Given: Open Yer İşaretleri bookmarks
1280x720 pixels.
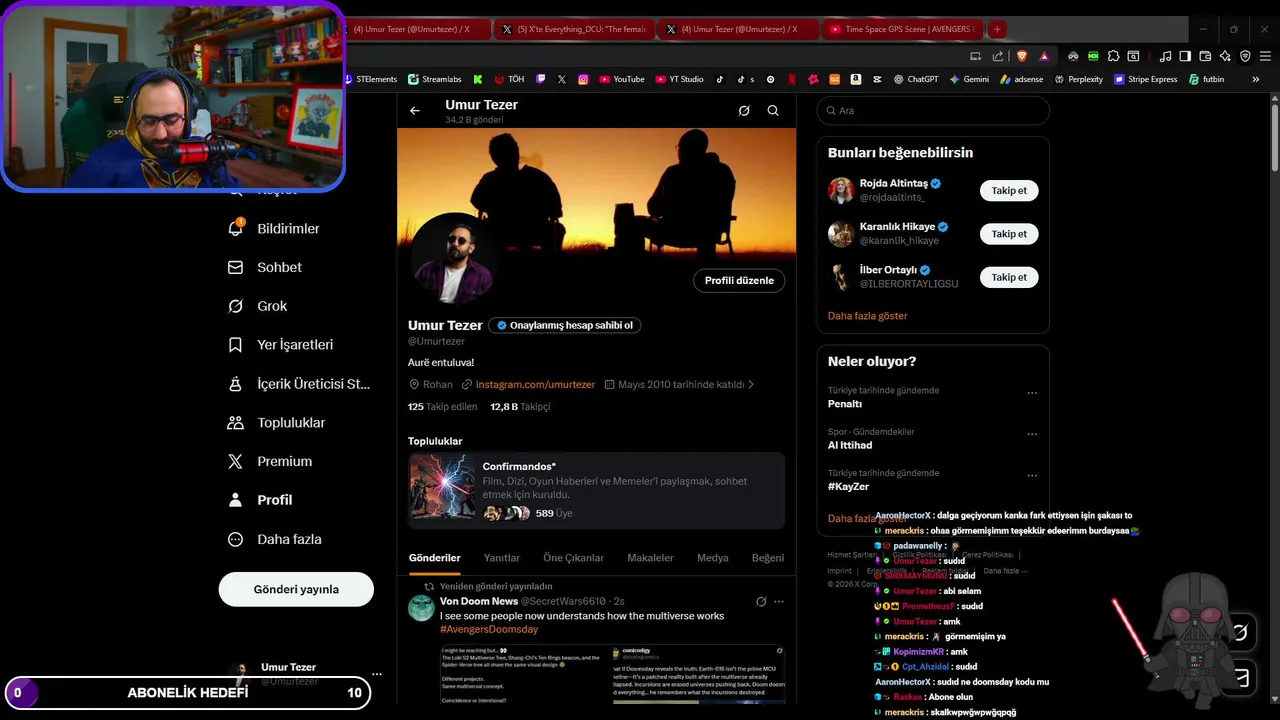Looking at the screenshot, I should tap(280, 344).
